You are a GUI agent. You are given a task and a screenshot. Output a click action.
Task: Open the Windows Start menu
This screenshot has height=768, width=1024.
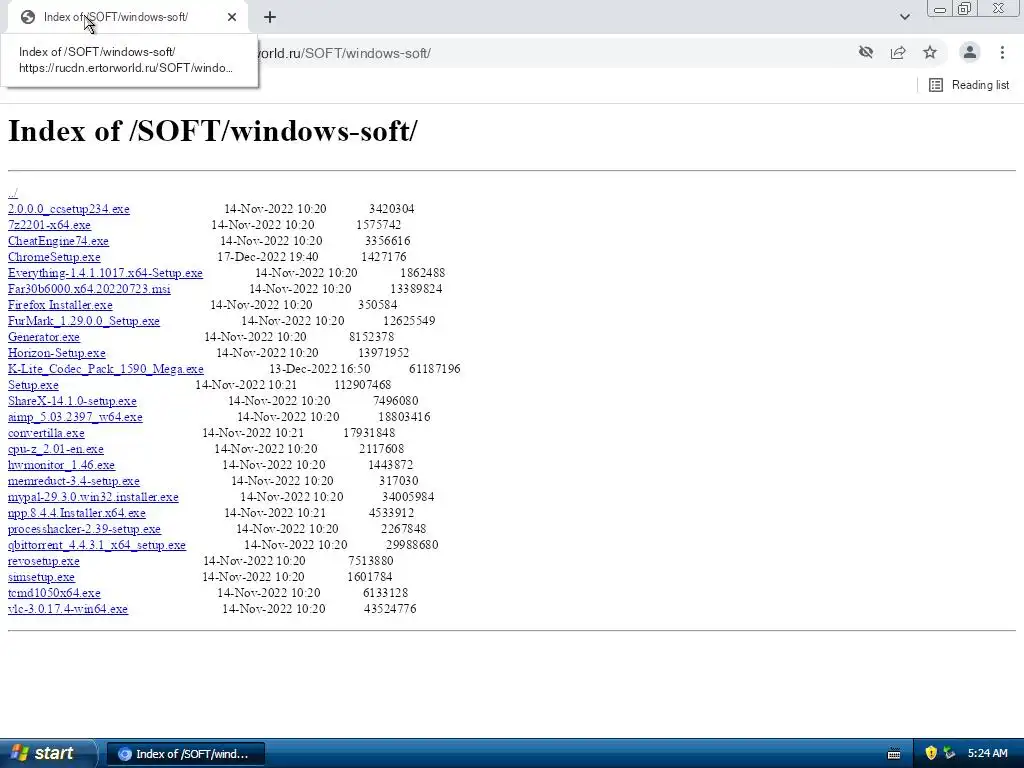click(x=46, y=754)
